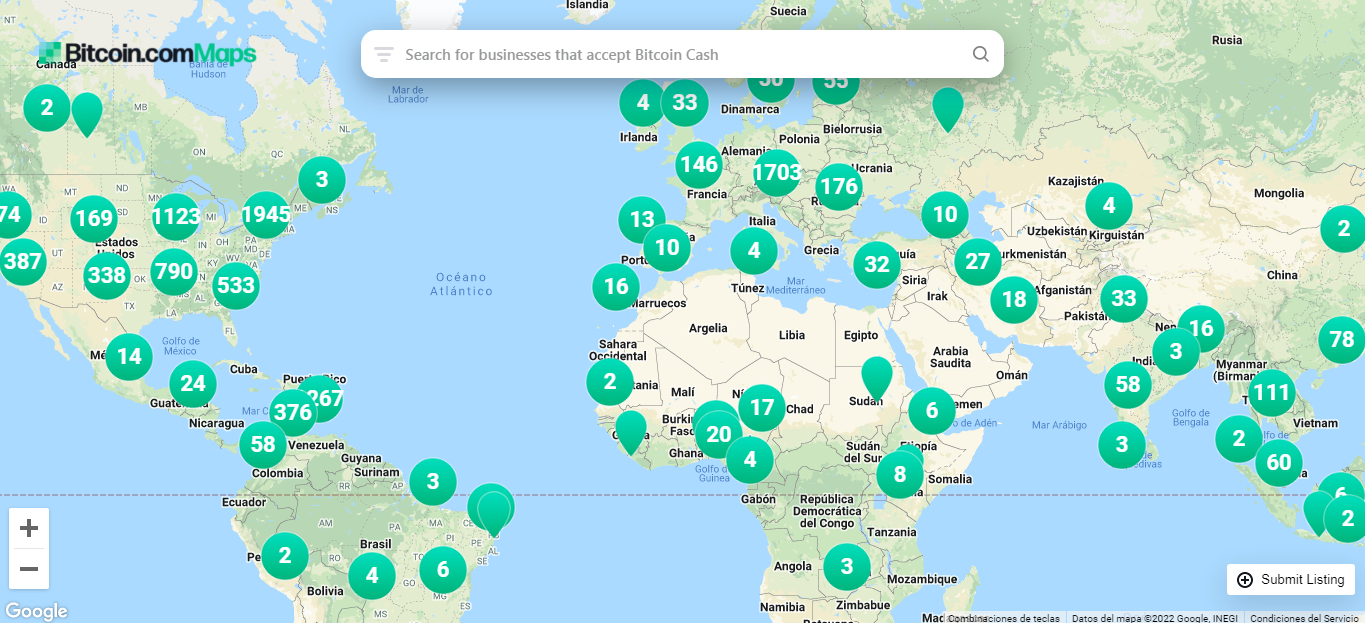Open the 169 cluster marker
1365x623 pixels.
[x=94, y=218]
